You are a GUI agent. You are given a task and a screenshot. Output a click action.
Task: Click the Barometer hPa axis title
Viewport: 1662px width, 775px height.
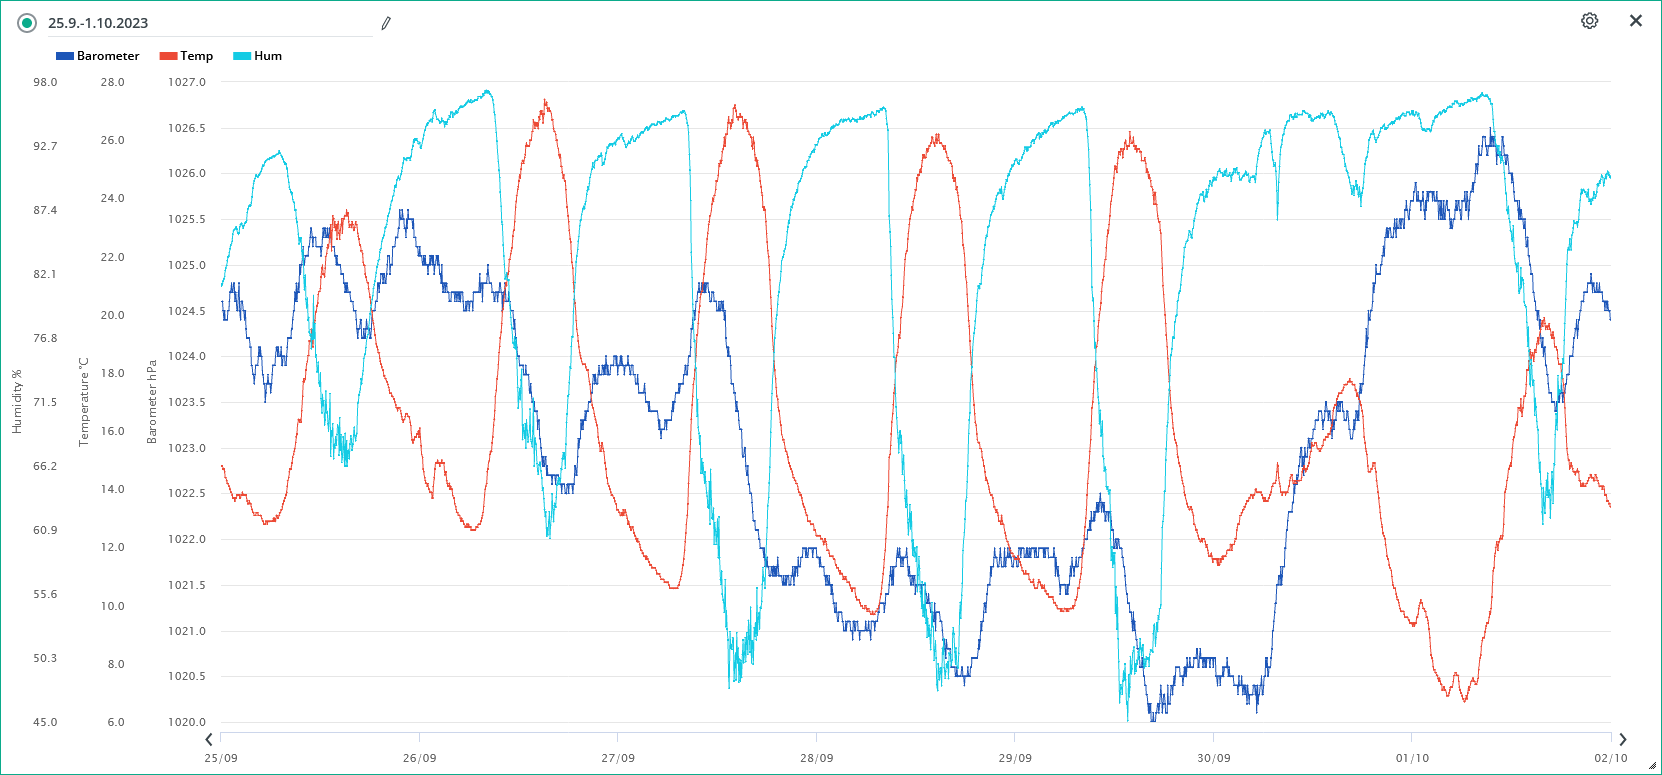(152, 402)
